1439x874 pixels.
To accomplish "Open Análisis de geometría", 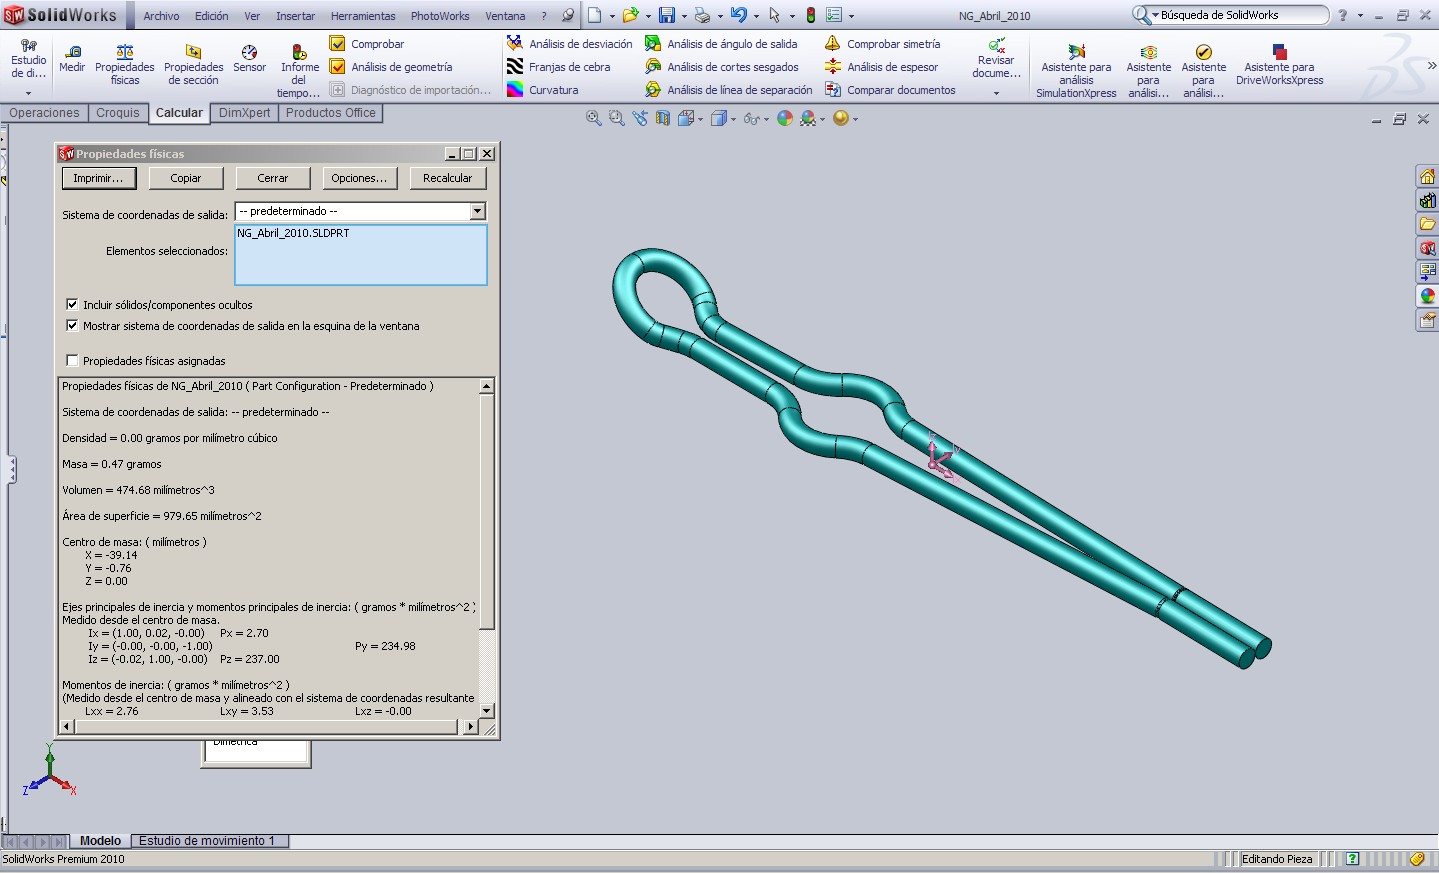I will tap(391, 67).
